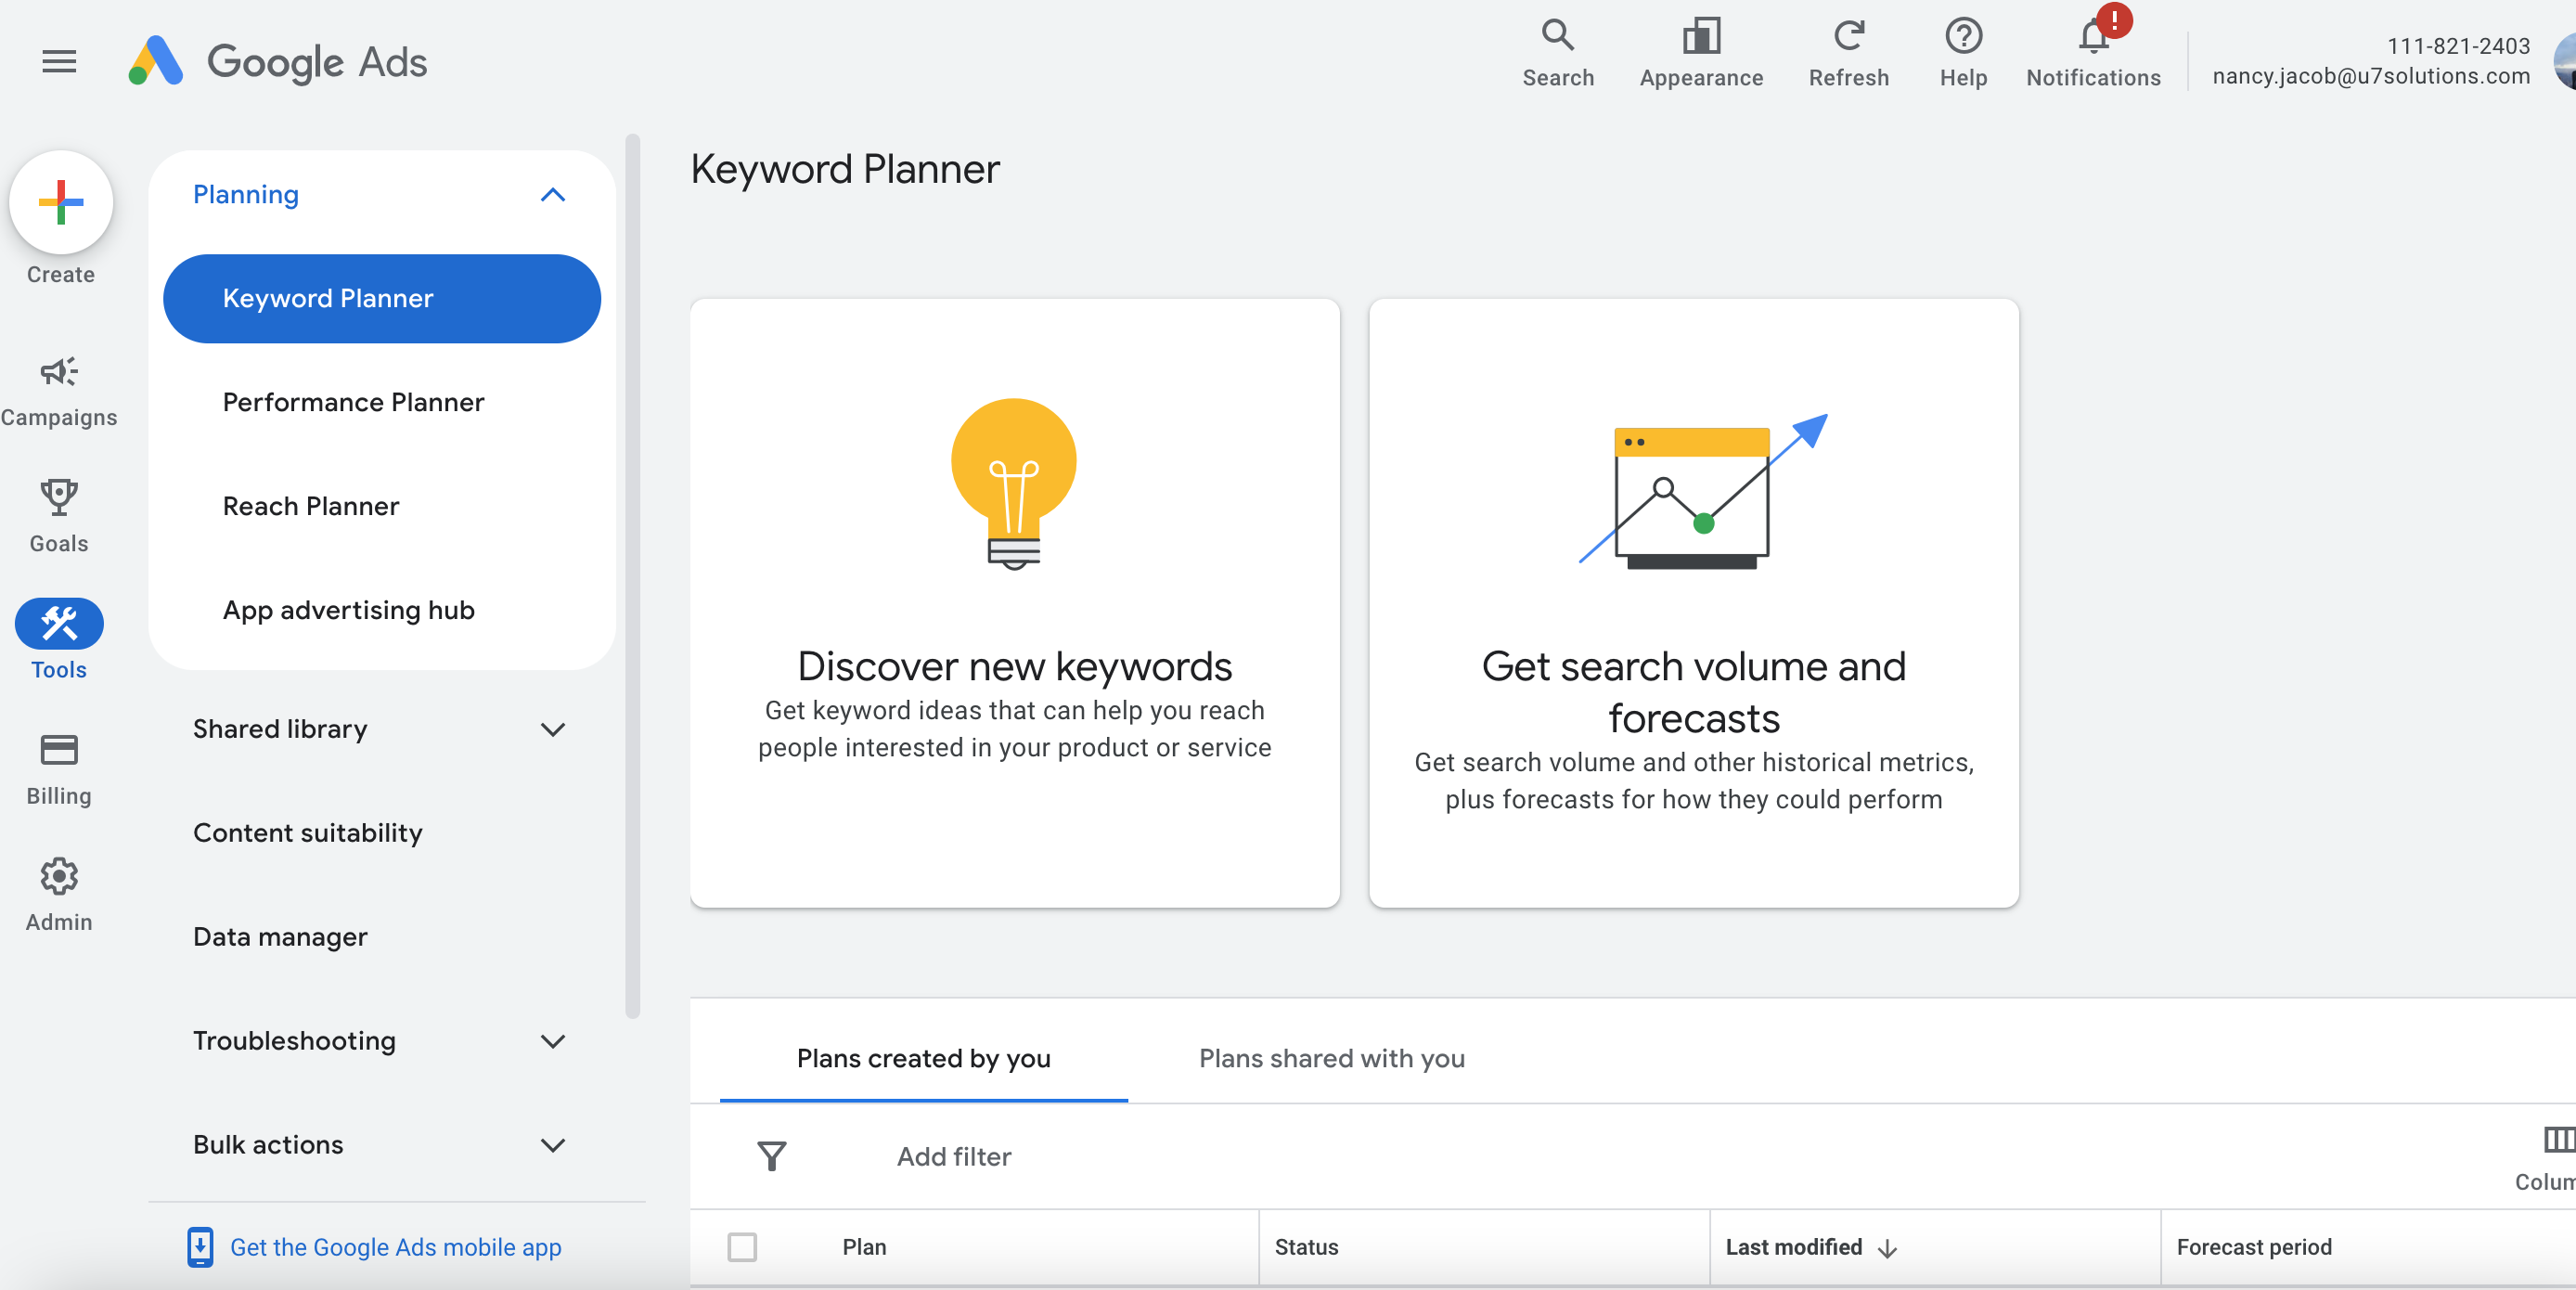Click account ID 111-821-2403
Viewport: 2576px width, 1290px height.
(2458, 46)
